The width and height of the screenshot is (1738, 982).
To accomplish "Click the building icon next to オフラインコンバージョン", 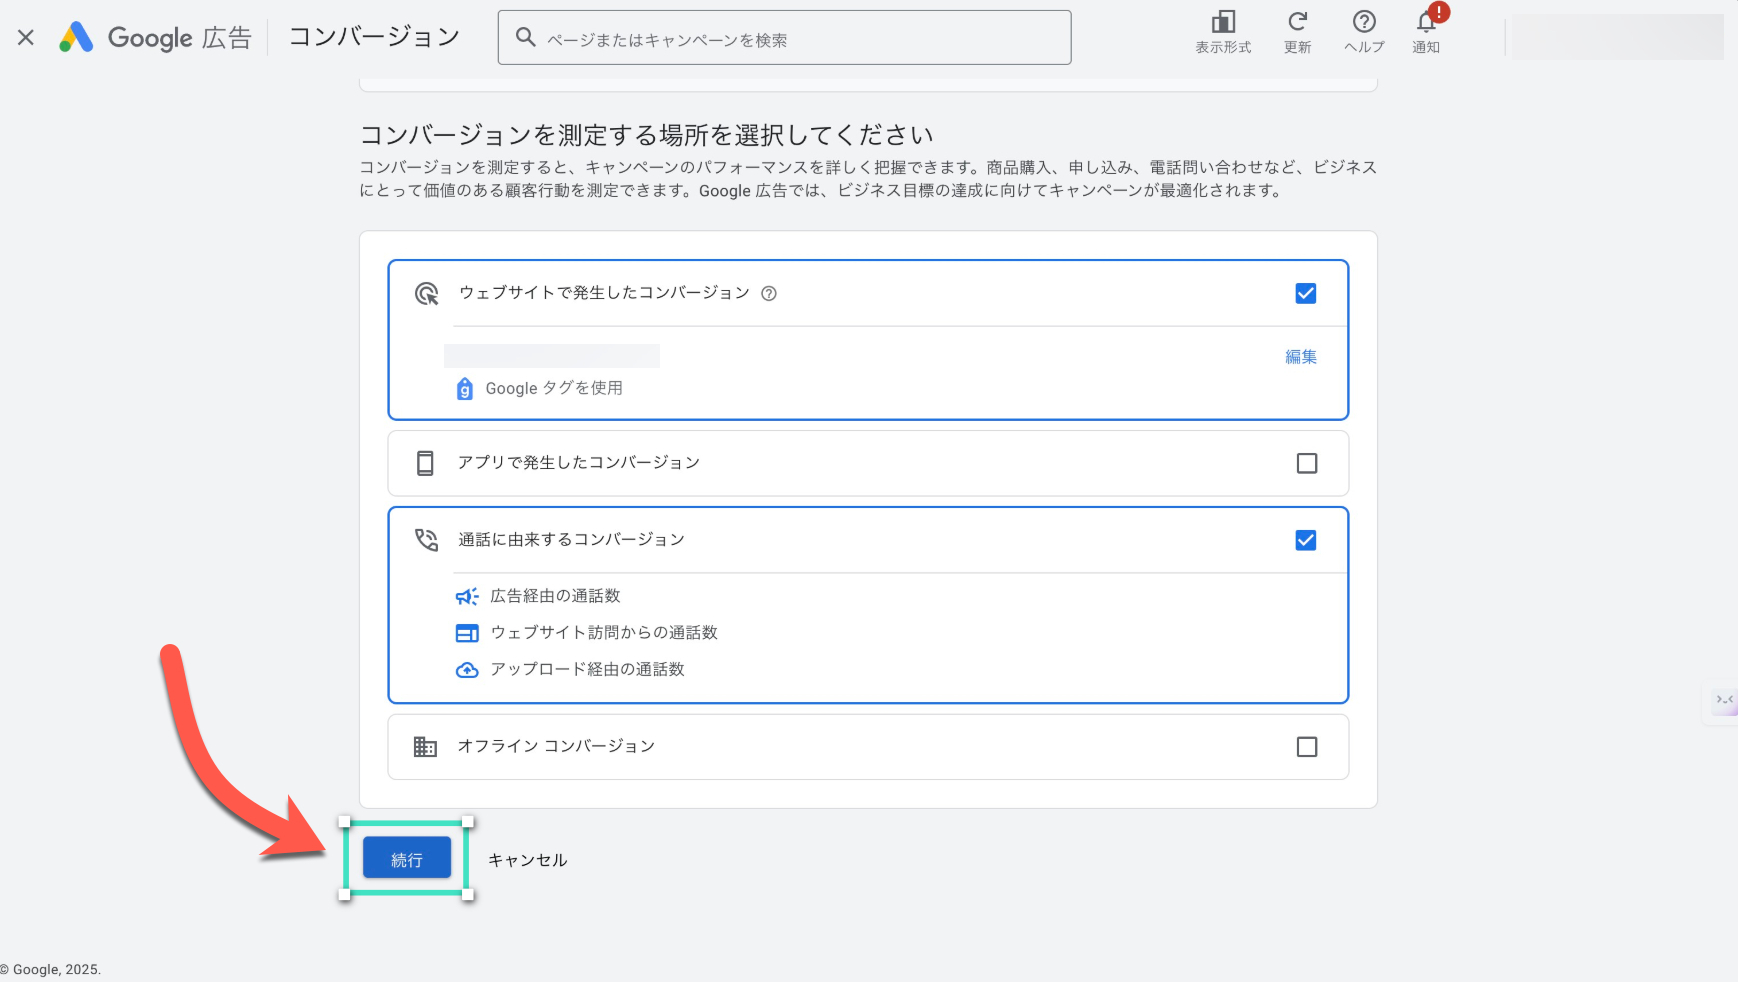I will (x=424, y=746).
